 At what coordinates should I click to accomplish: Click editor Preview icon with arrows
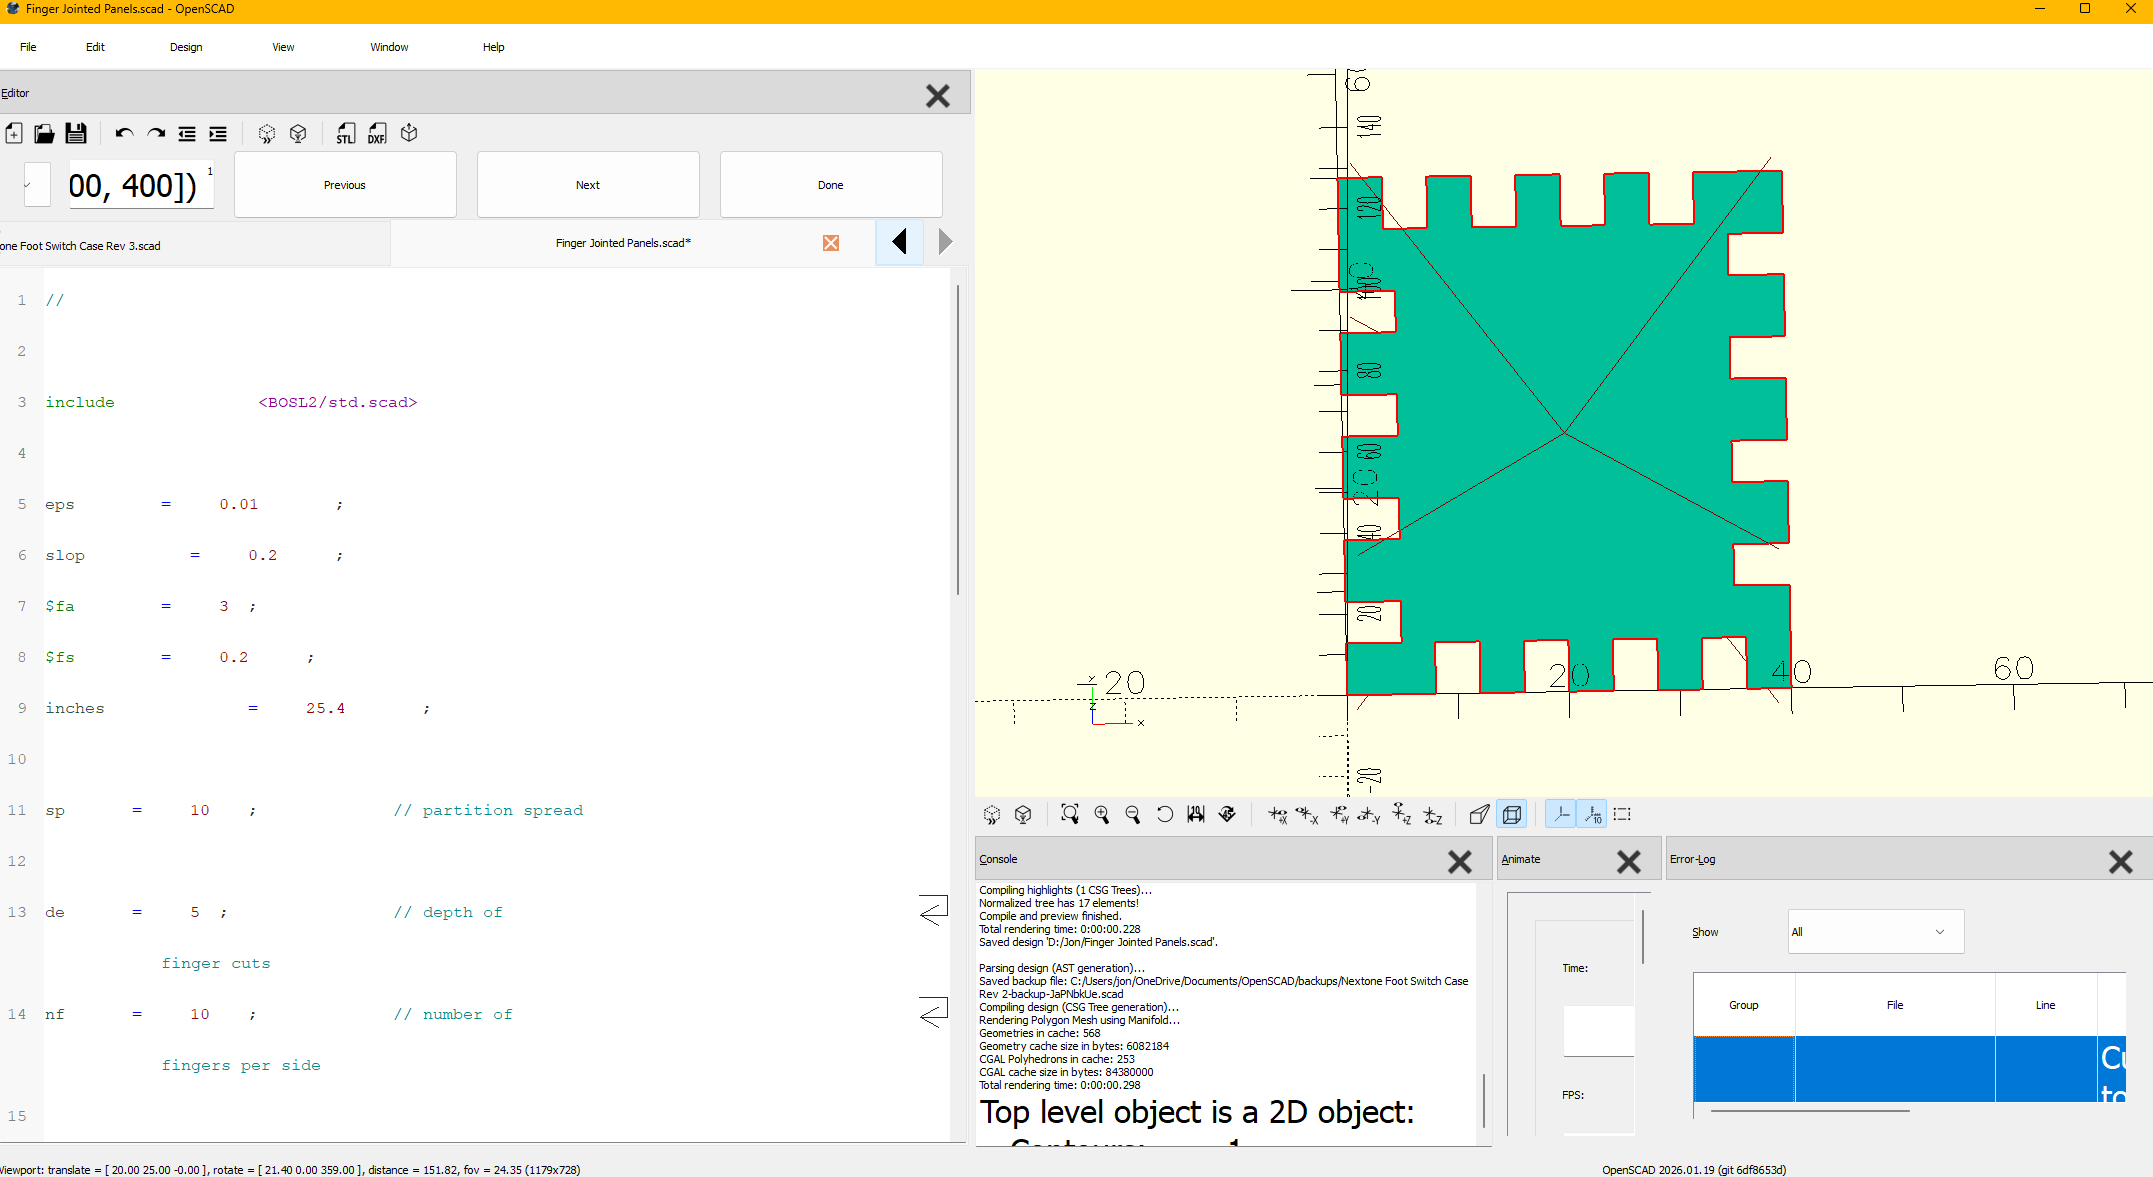pyautogui.click(x=266, y=134)
